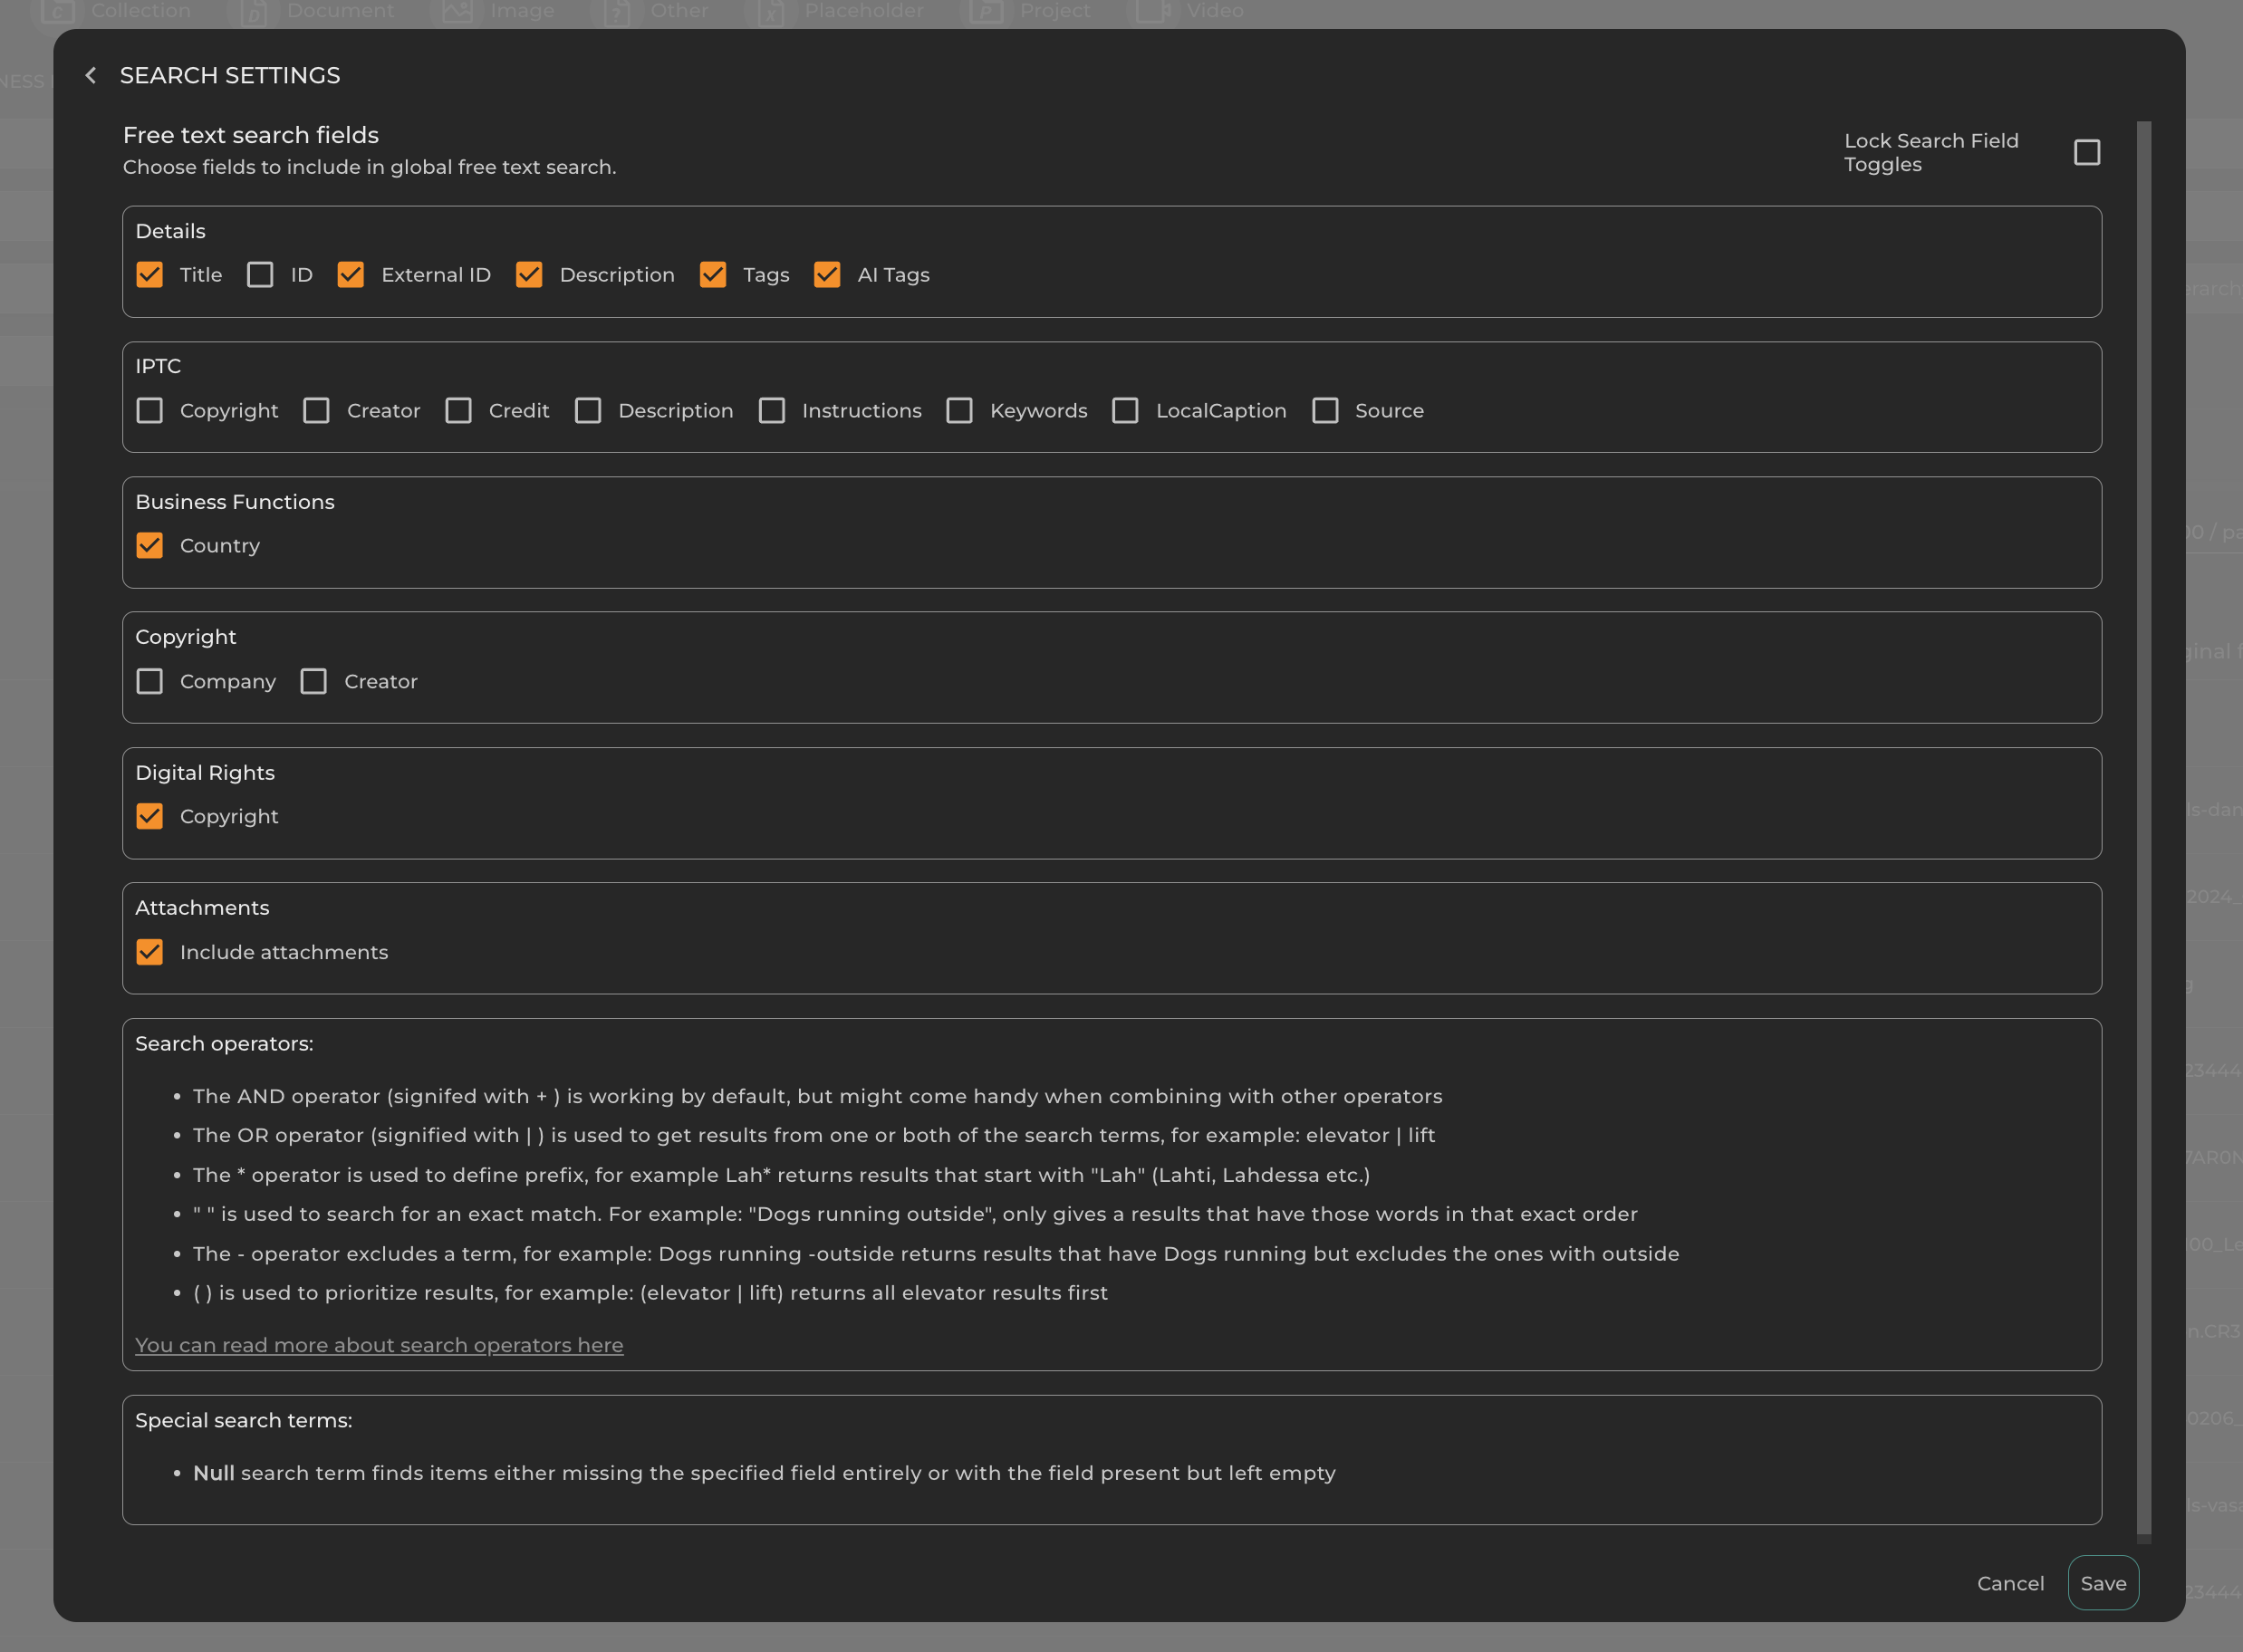The image size is (2243, 1652).
Task: Uncheck the External ID checkbox
Action: coord(350,274)
